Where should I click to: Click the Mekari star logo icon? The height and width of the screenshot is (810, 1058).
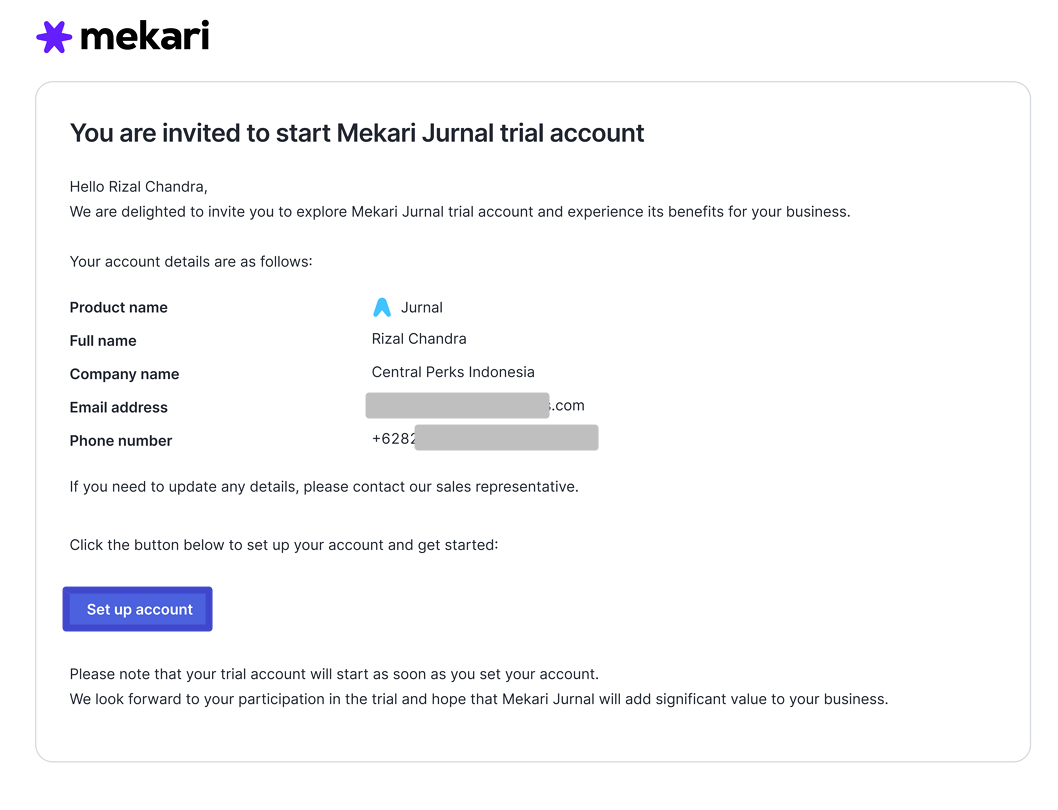pyautogui.click(x=54, y=37)
